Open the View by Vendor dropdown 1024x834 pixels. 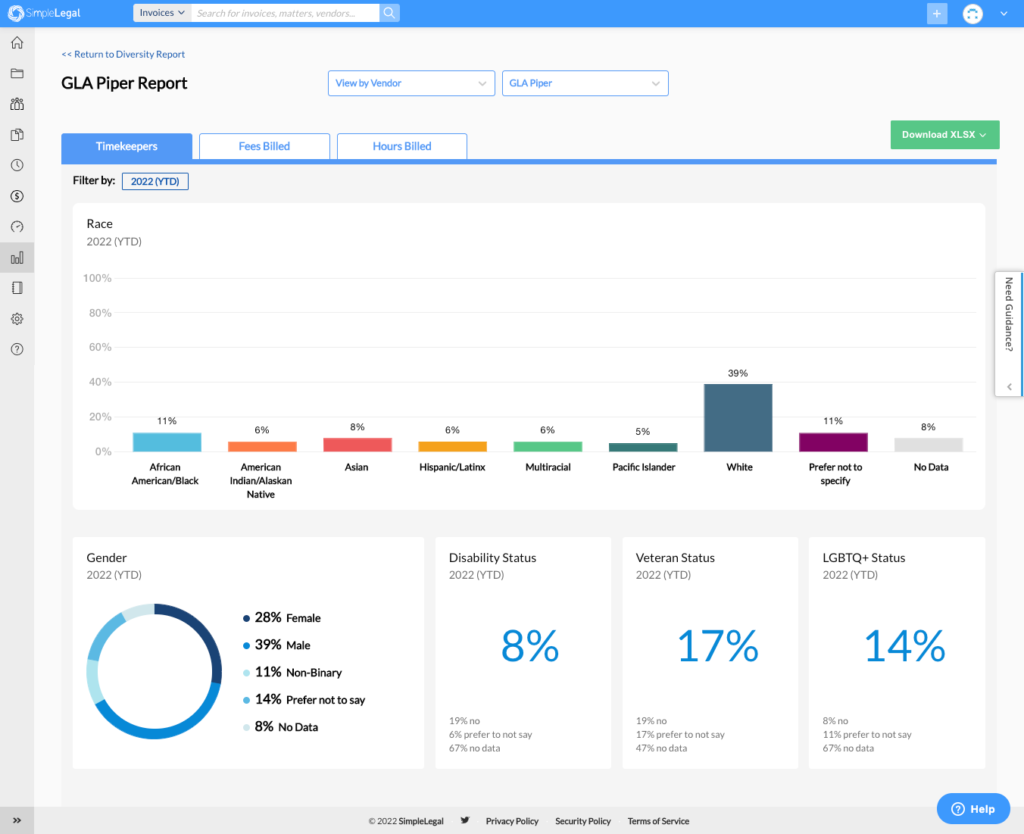411,83
